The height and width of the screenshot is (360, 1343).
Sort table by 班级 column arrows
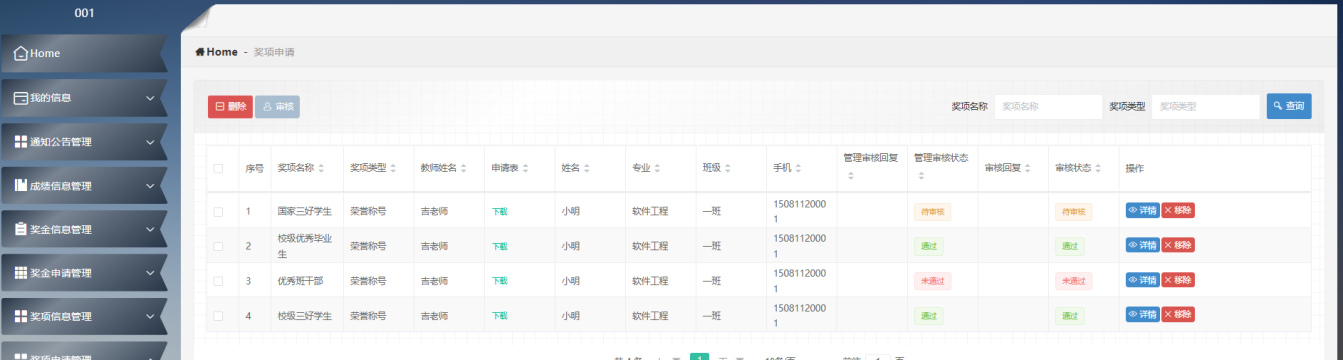tap(728, 168)
